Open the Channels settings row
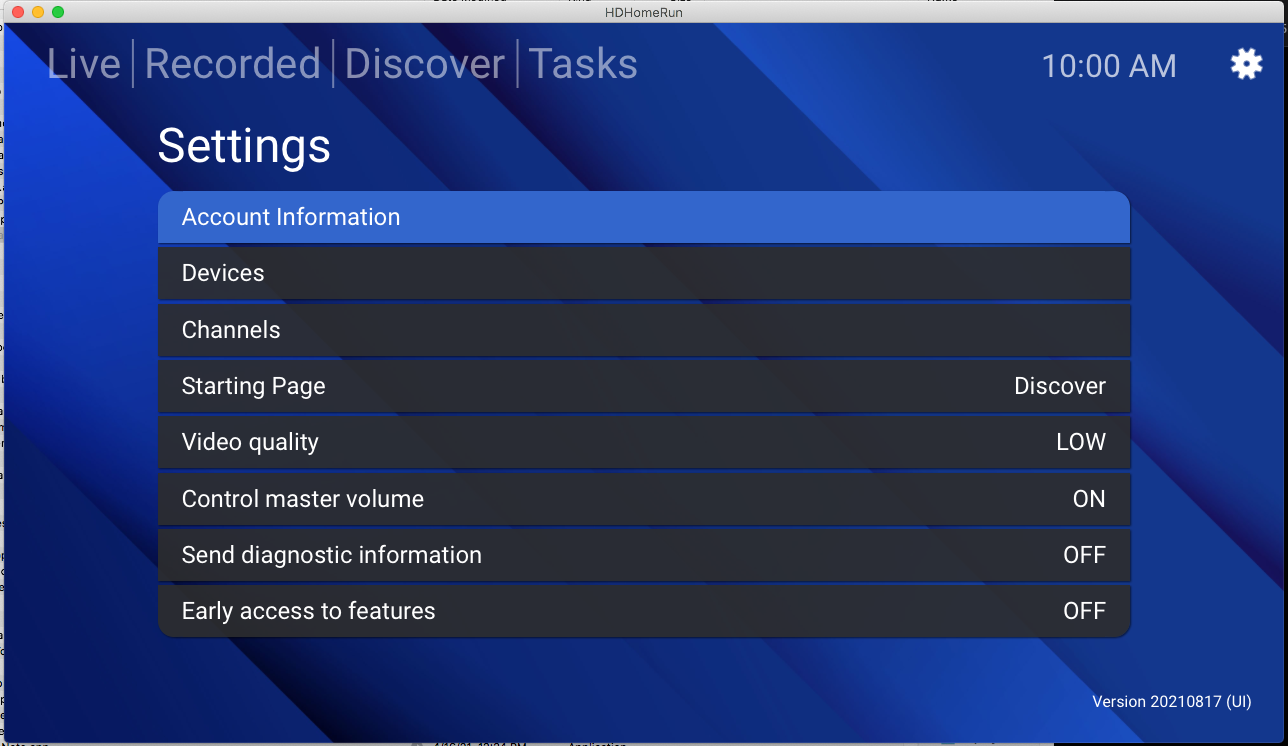The width and height of the screenshot is (1288, 746). [644, 330]
